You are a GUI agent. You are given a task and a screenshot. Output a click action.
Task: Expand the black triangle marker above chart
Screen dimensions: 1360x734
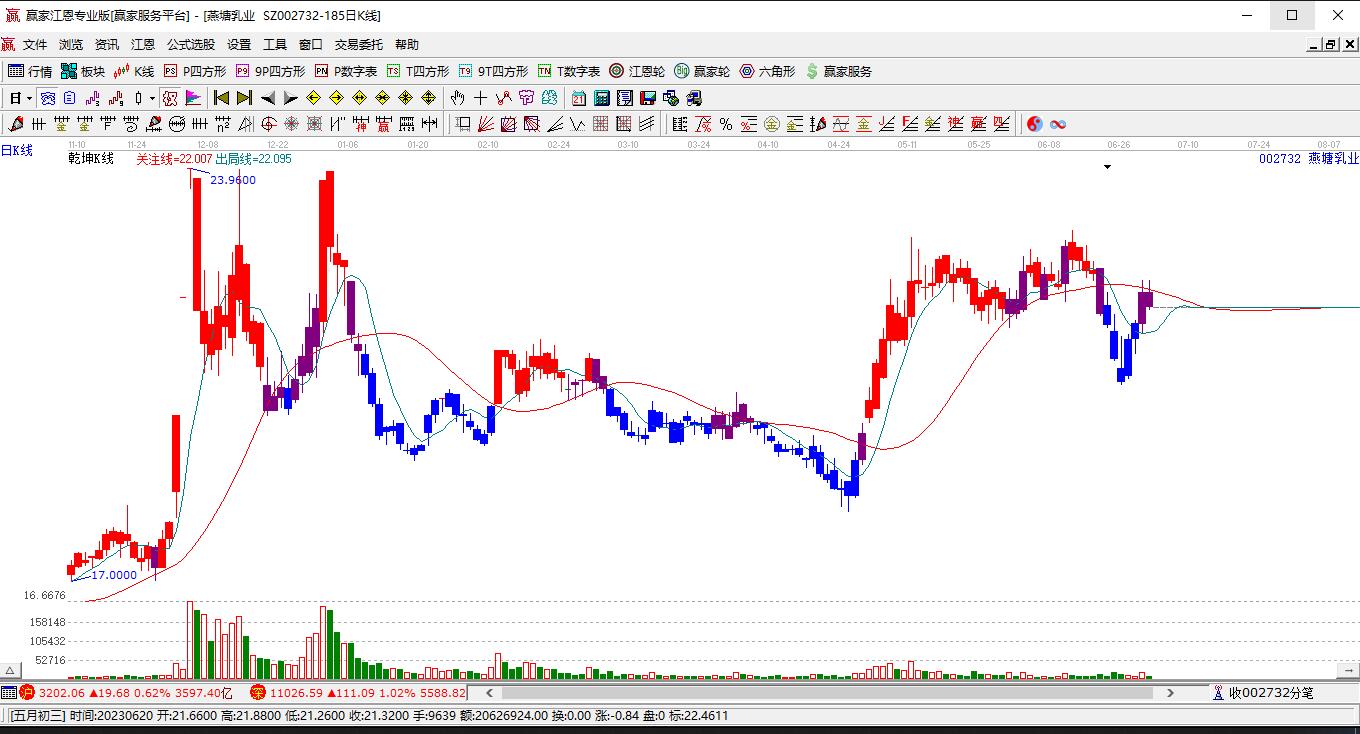pyautogui.click(x=1107, y=167)
